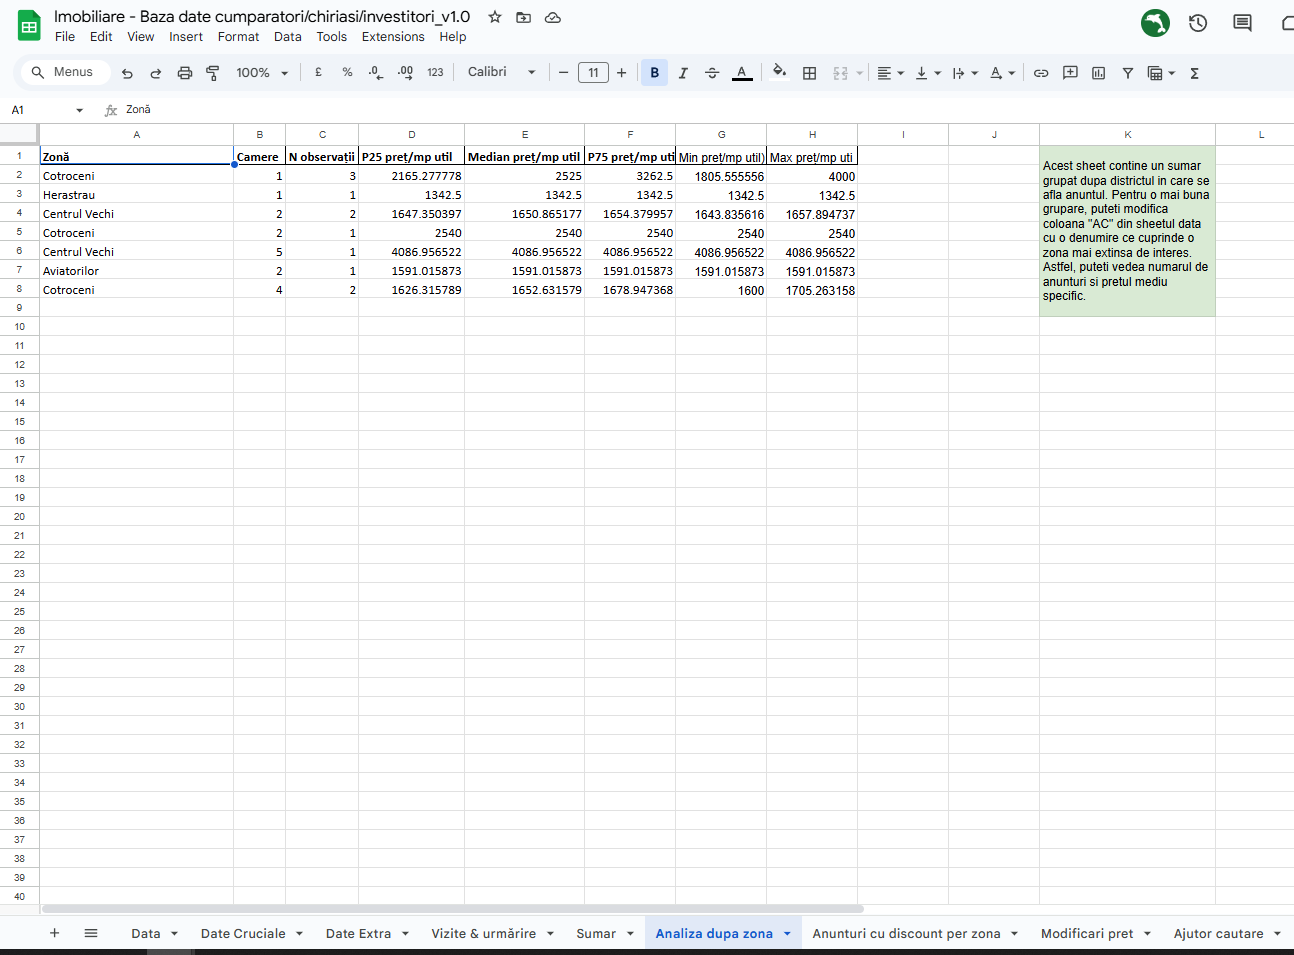The width and height of the screenshot is (1294, 955).
Task: Click the undo arrow icon
Action: pyautogui.click(x=127, y=73)
